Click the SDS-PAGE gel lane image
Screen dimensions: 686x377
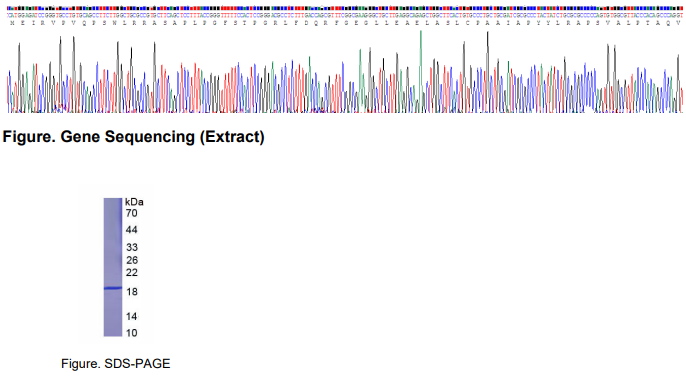pyautogui.click(x=113, y=267)
